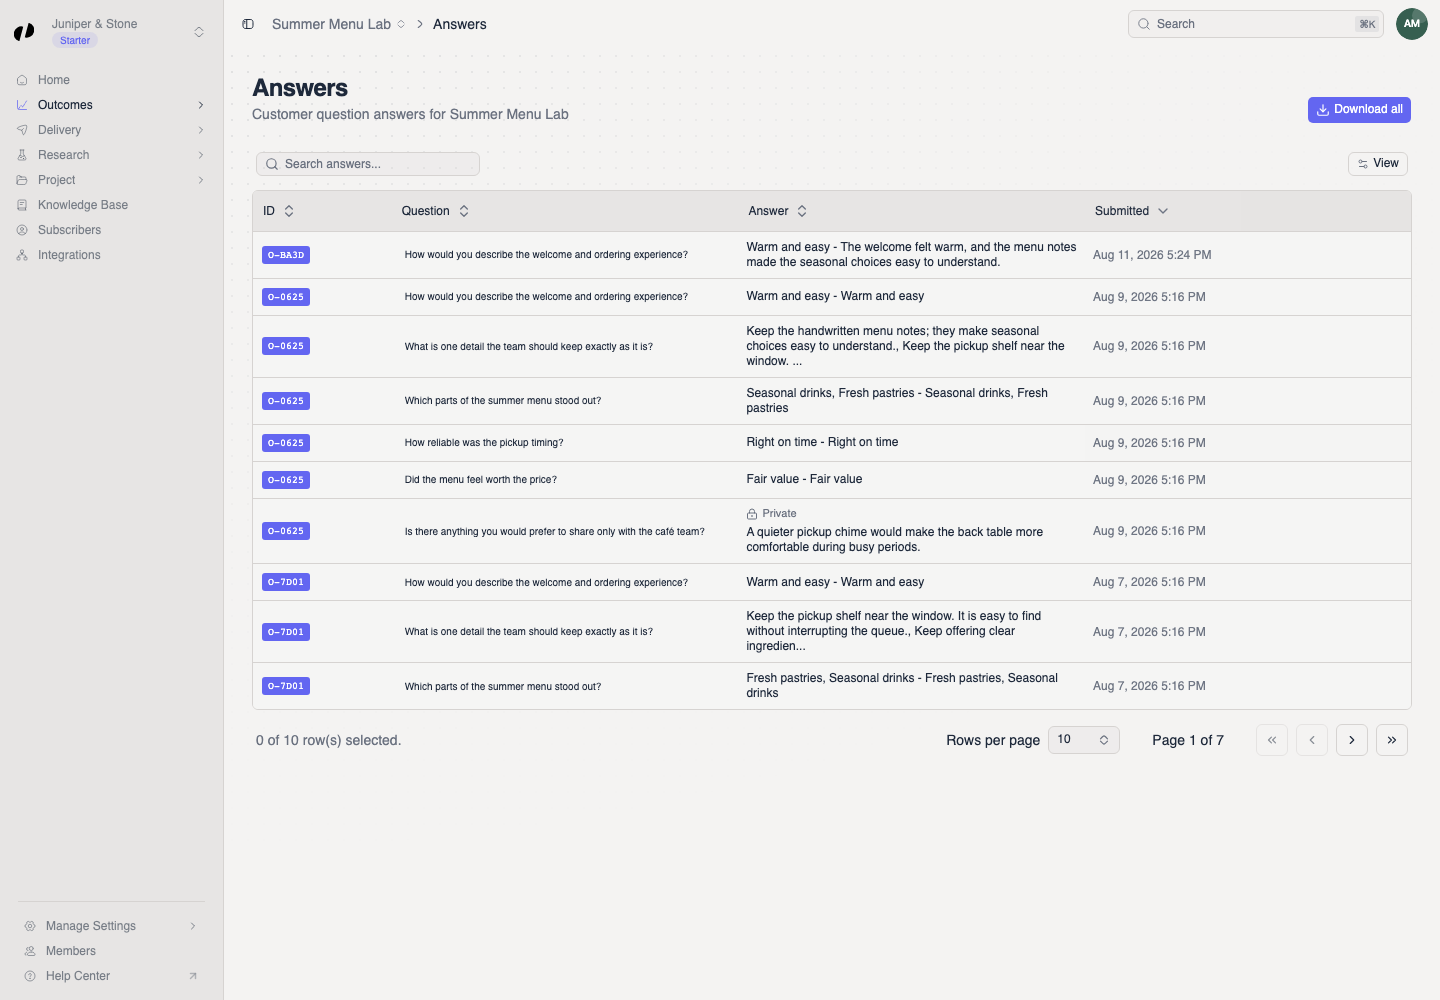Click the 'Seasonal drinks, Fresh pastries' answer
Screen dimensions: 1440x1000
point(897,401)
